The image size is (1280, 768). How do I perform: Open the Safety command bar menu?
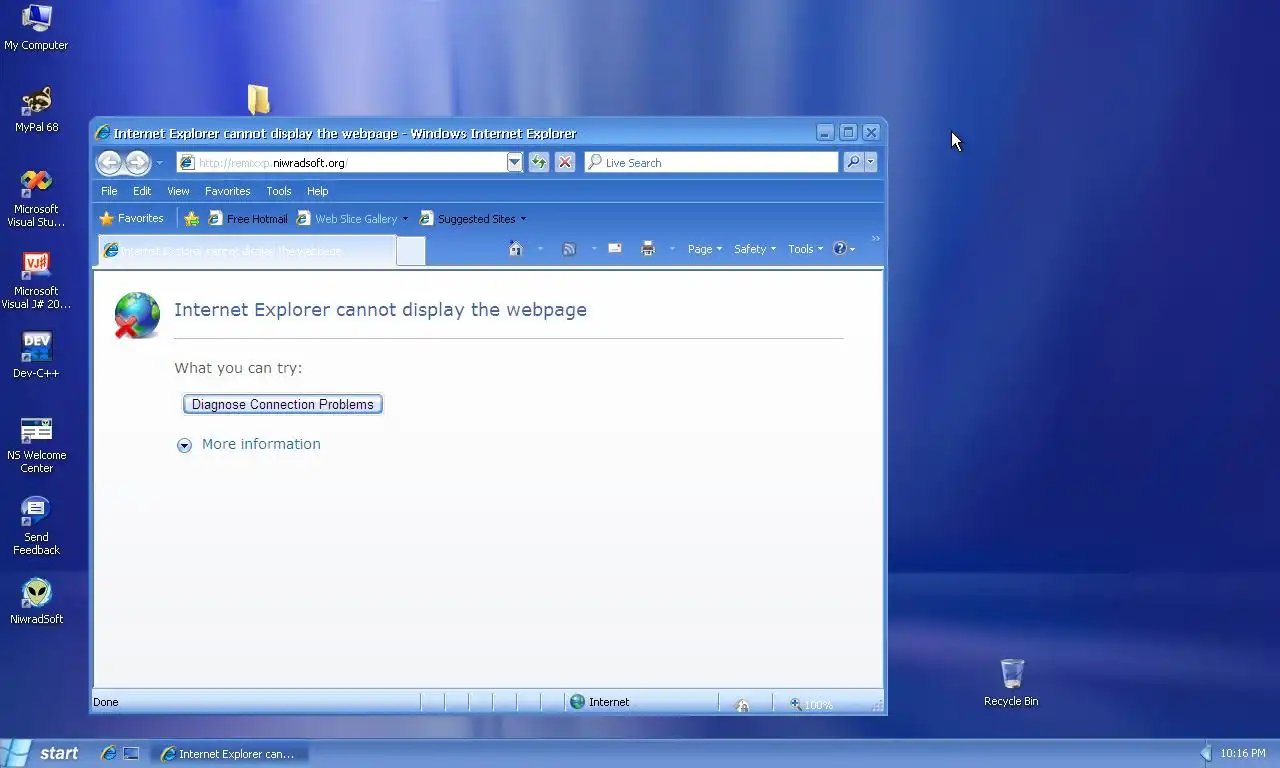(755, 249)
